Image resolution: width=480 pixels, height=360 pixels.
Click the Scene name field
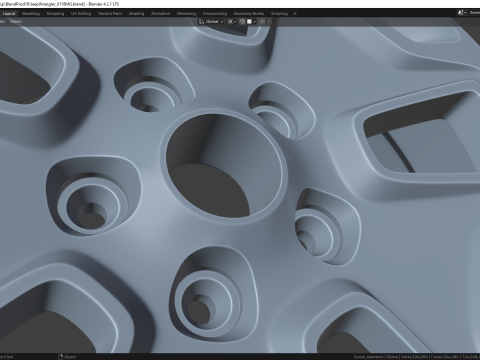pos(474,13)
